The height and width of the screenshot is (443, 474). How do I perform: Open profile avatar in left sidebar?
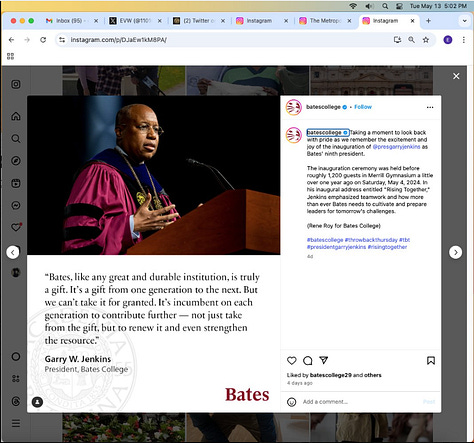16,272
